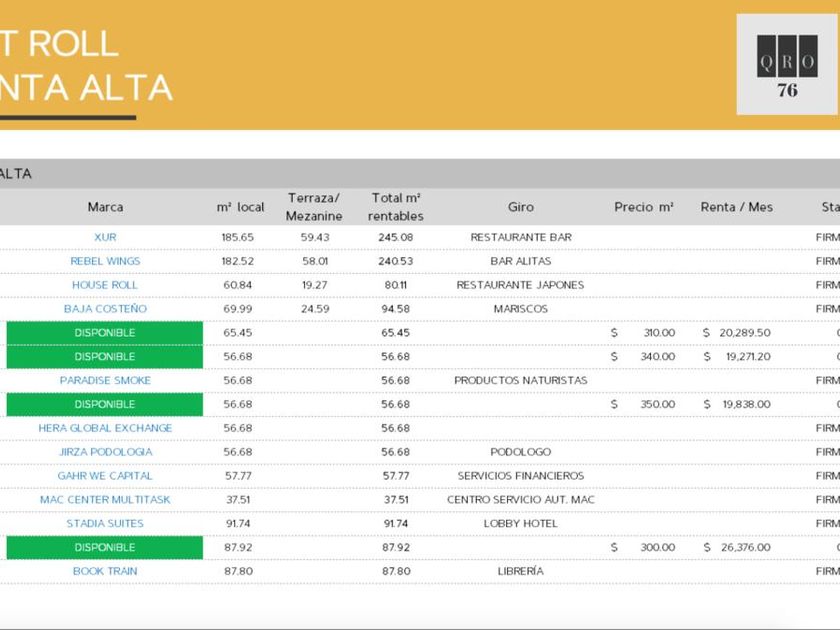Select the BOOK TRAIN brand link
Image resolution: width=840 pixels, height=630 pixels.
[105, 571]
